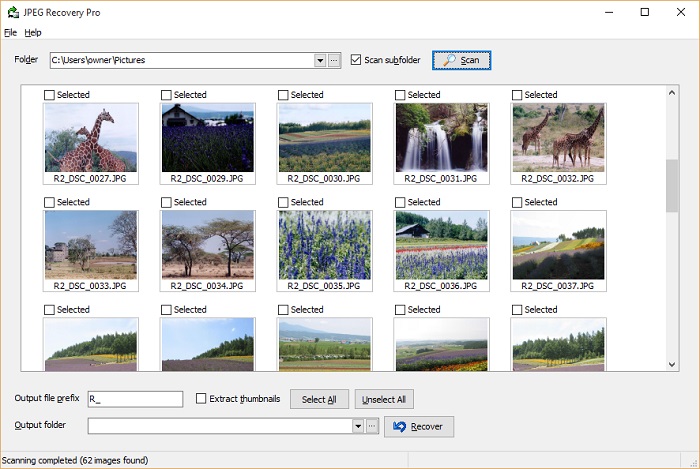Enable the Extract thumbnails checkbox
Image resolution: width=700 pixels, height=469 pixels.
coord(201,399)
